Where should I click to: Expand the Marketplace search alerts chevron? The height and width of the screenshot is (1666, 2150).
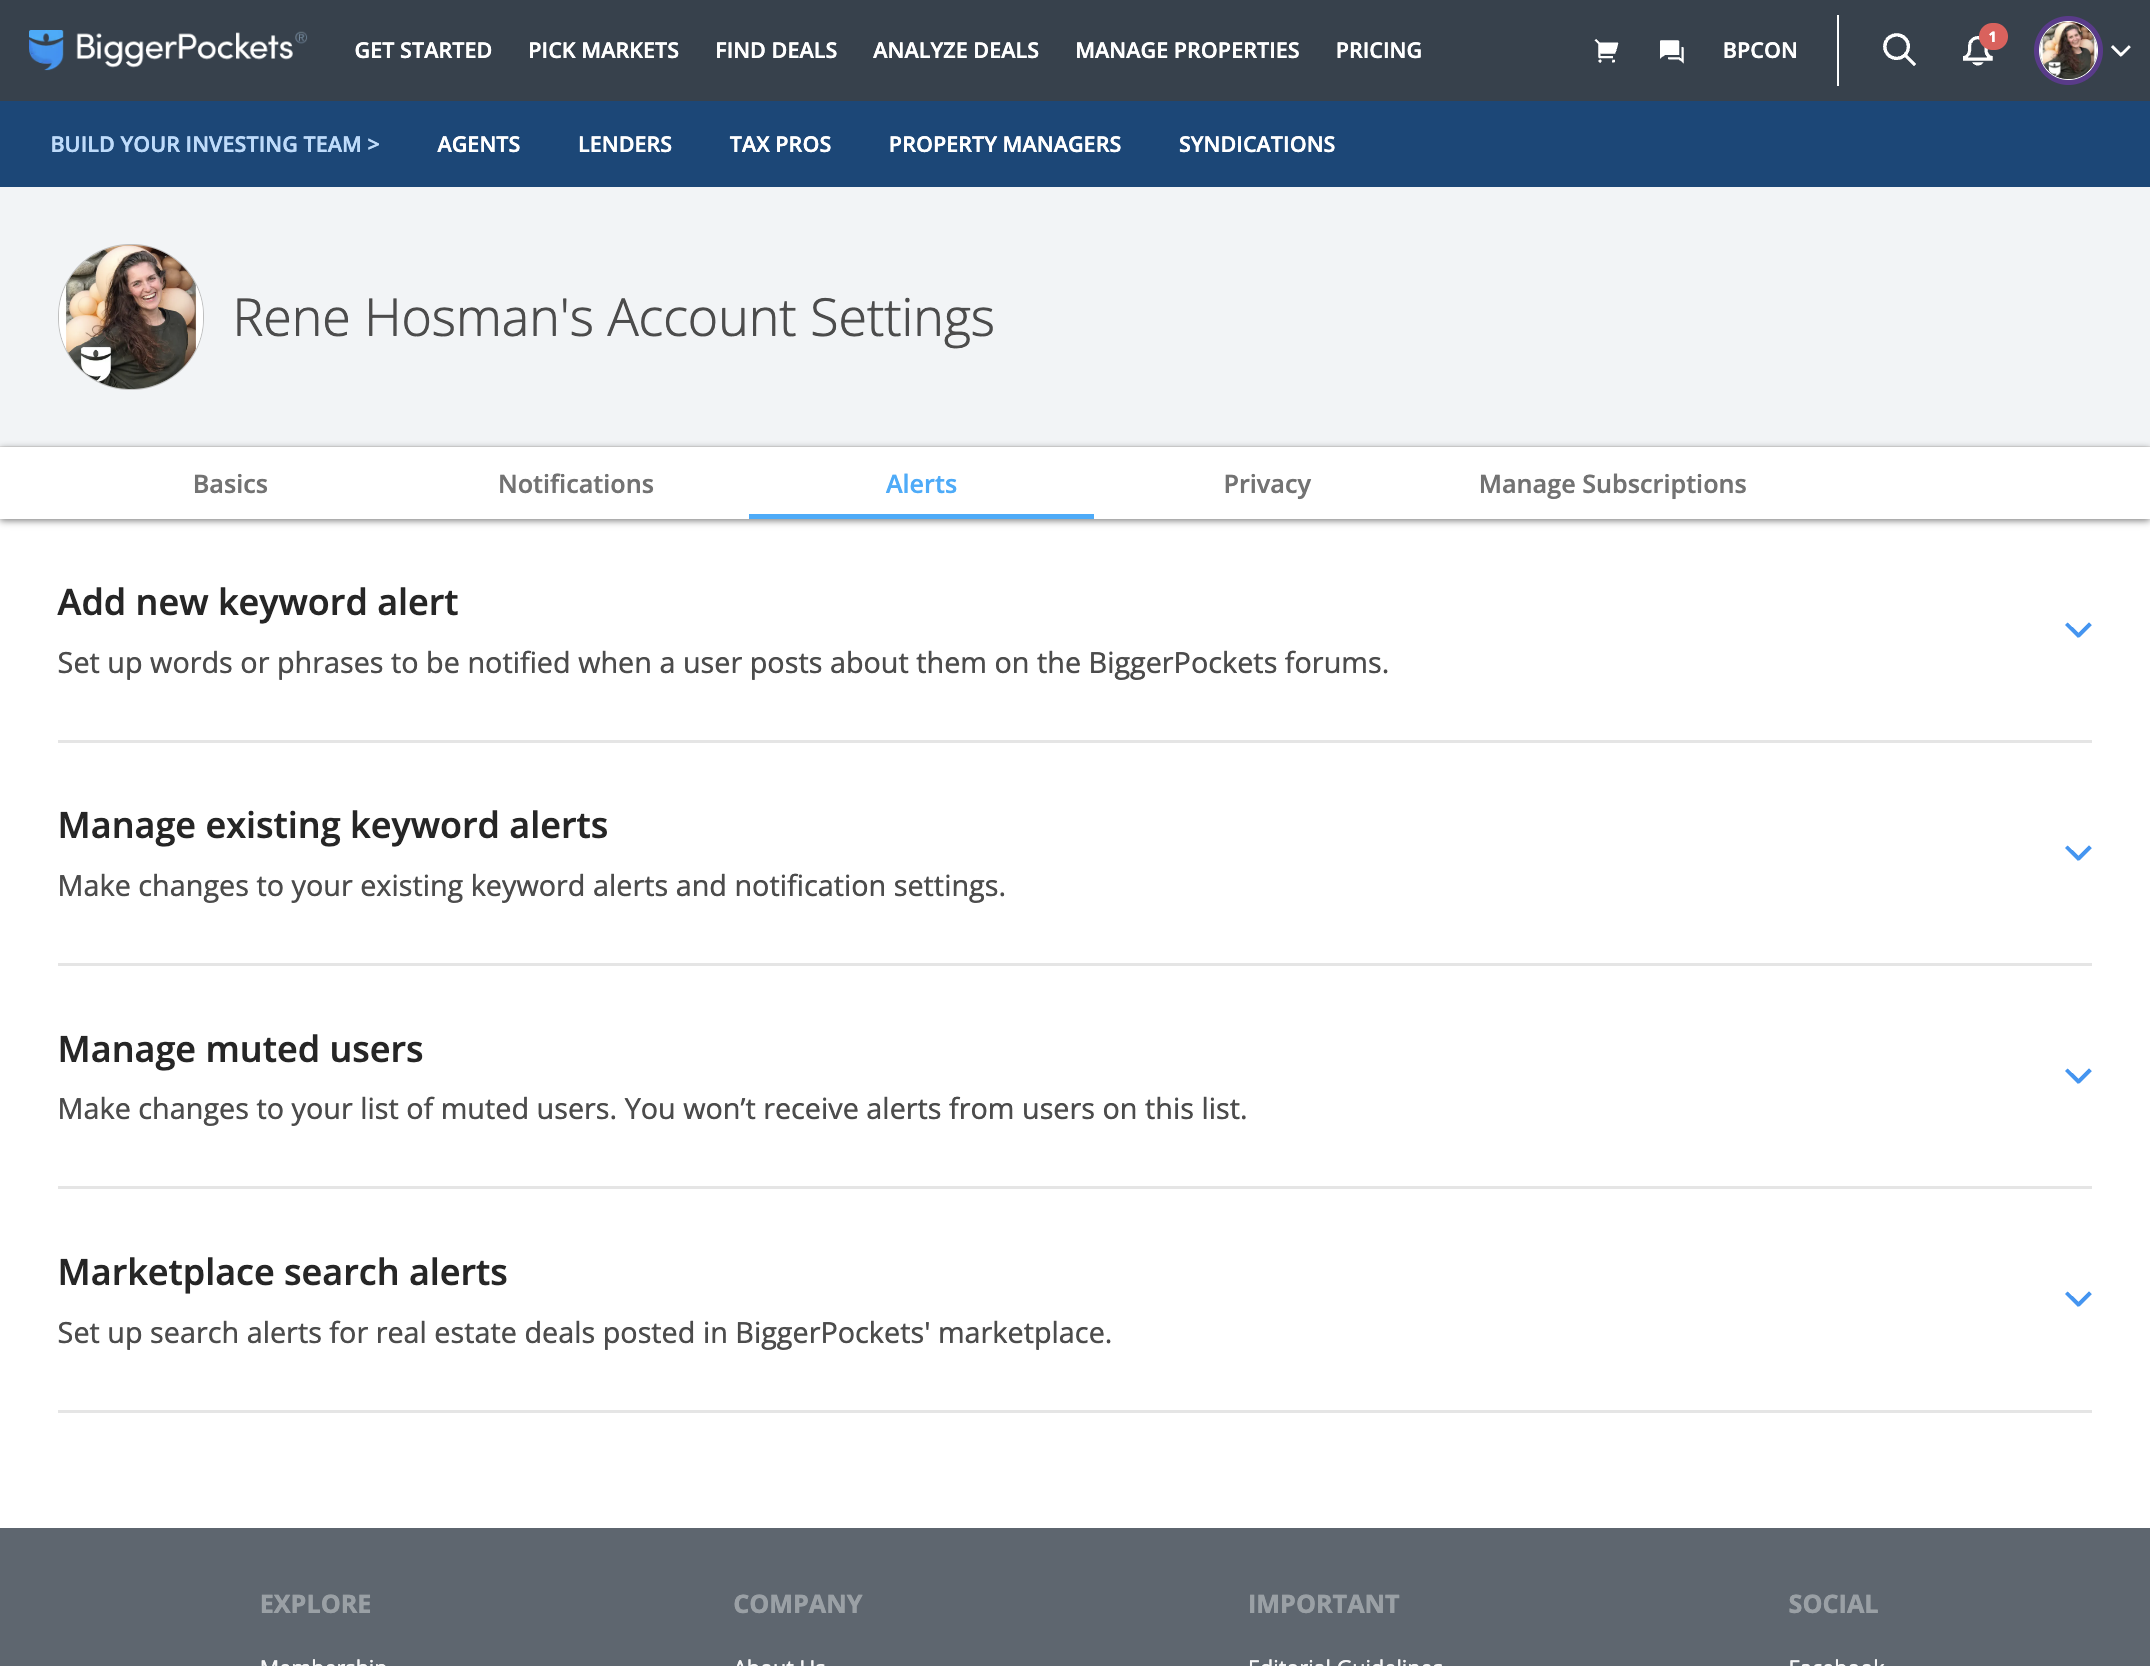2078,1299
